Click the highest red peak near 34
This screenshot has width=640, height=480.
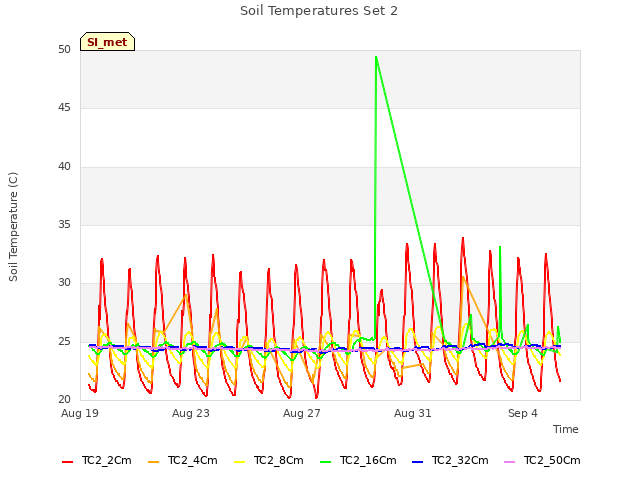pyautogui.click(x=463, y=238)
